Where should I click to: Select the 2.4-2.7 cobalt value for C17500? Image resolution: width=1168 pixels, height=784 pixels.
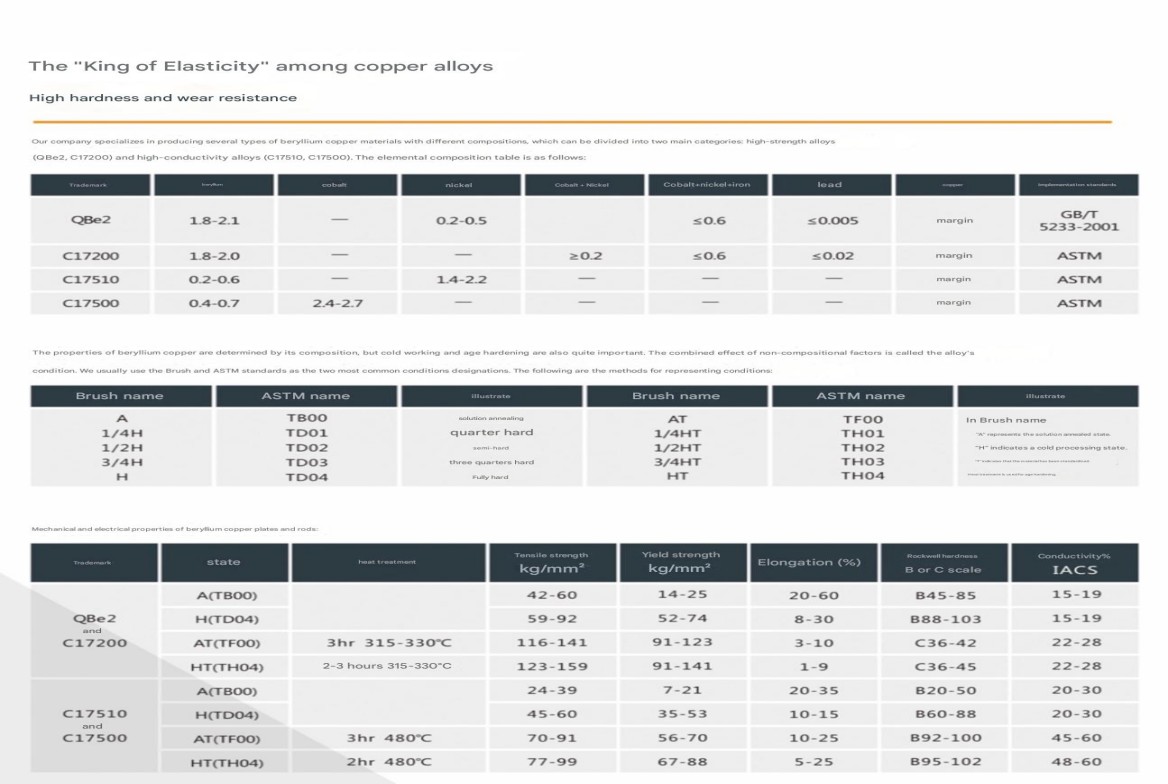[x=337, y=302]
